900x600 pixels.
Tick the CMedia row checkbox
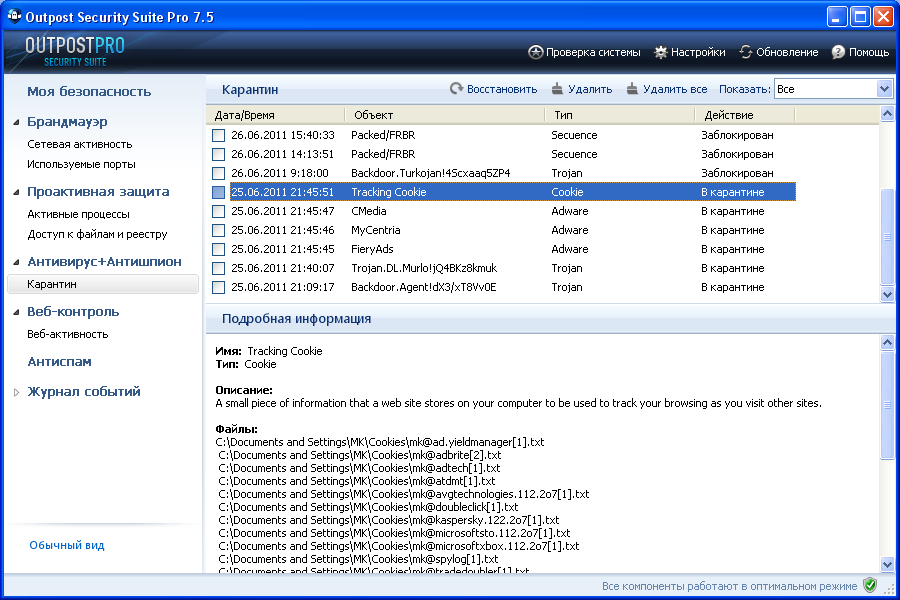218,211
